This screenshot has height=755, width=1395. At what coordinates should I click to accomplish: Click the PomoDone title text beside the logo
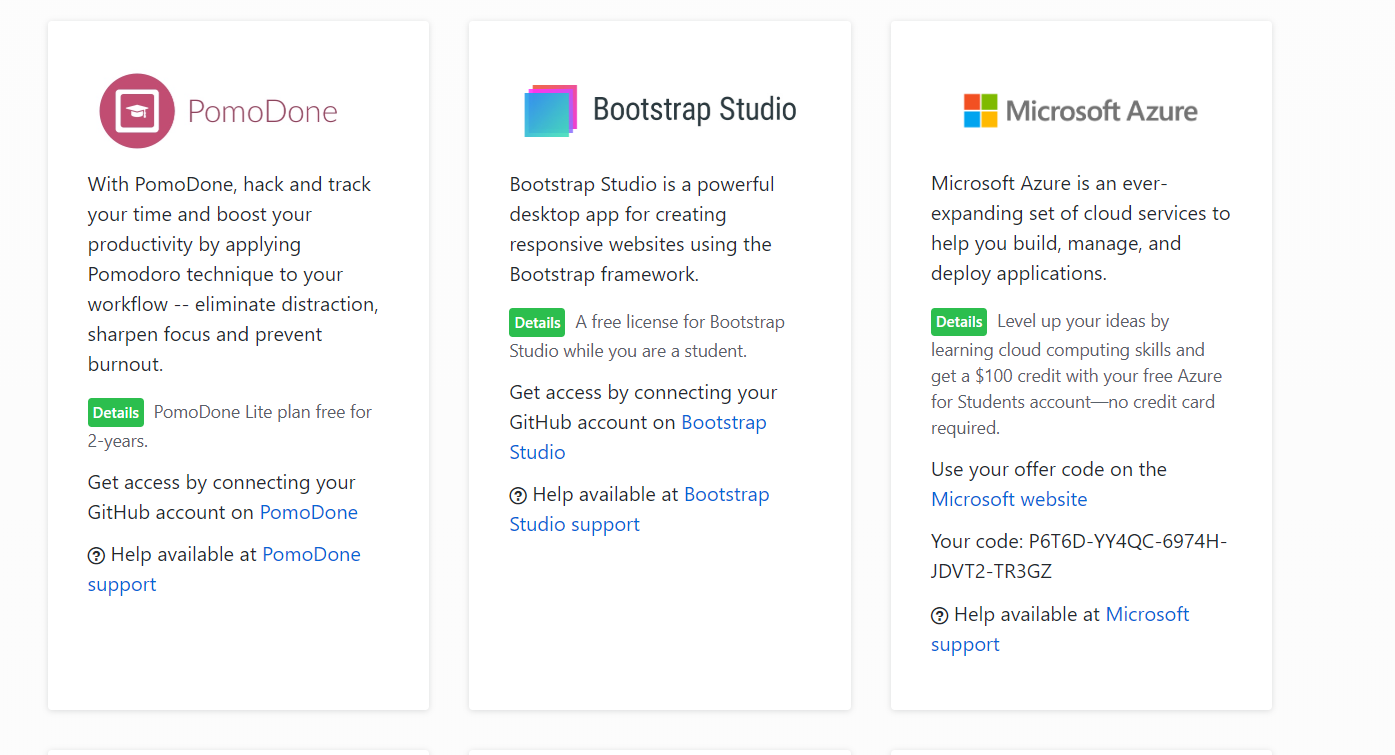tap(263, 111)
